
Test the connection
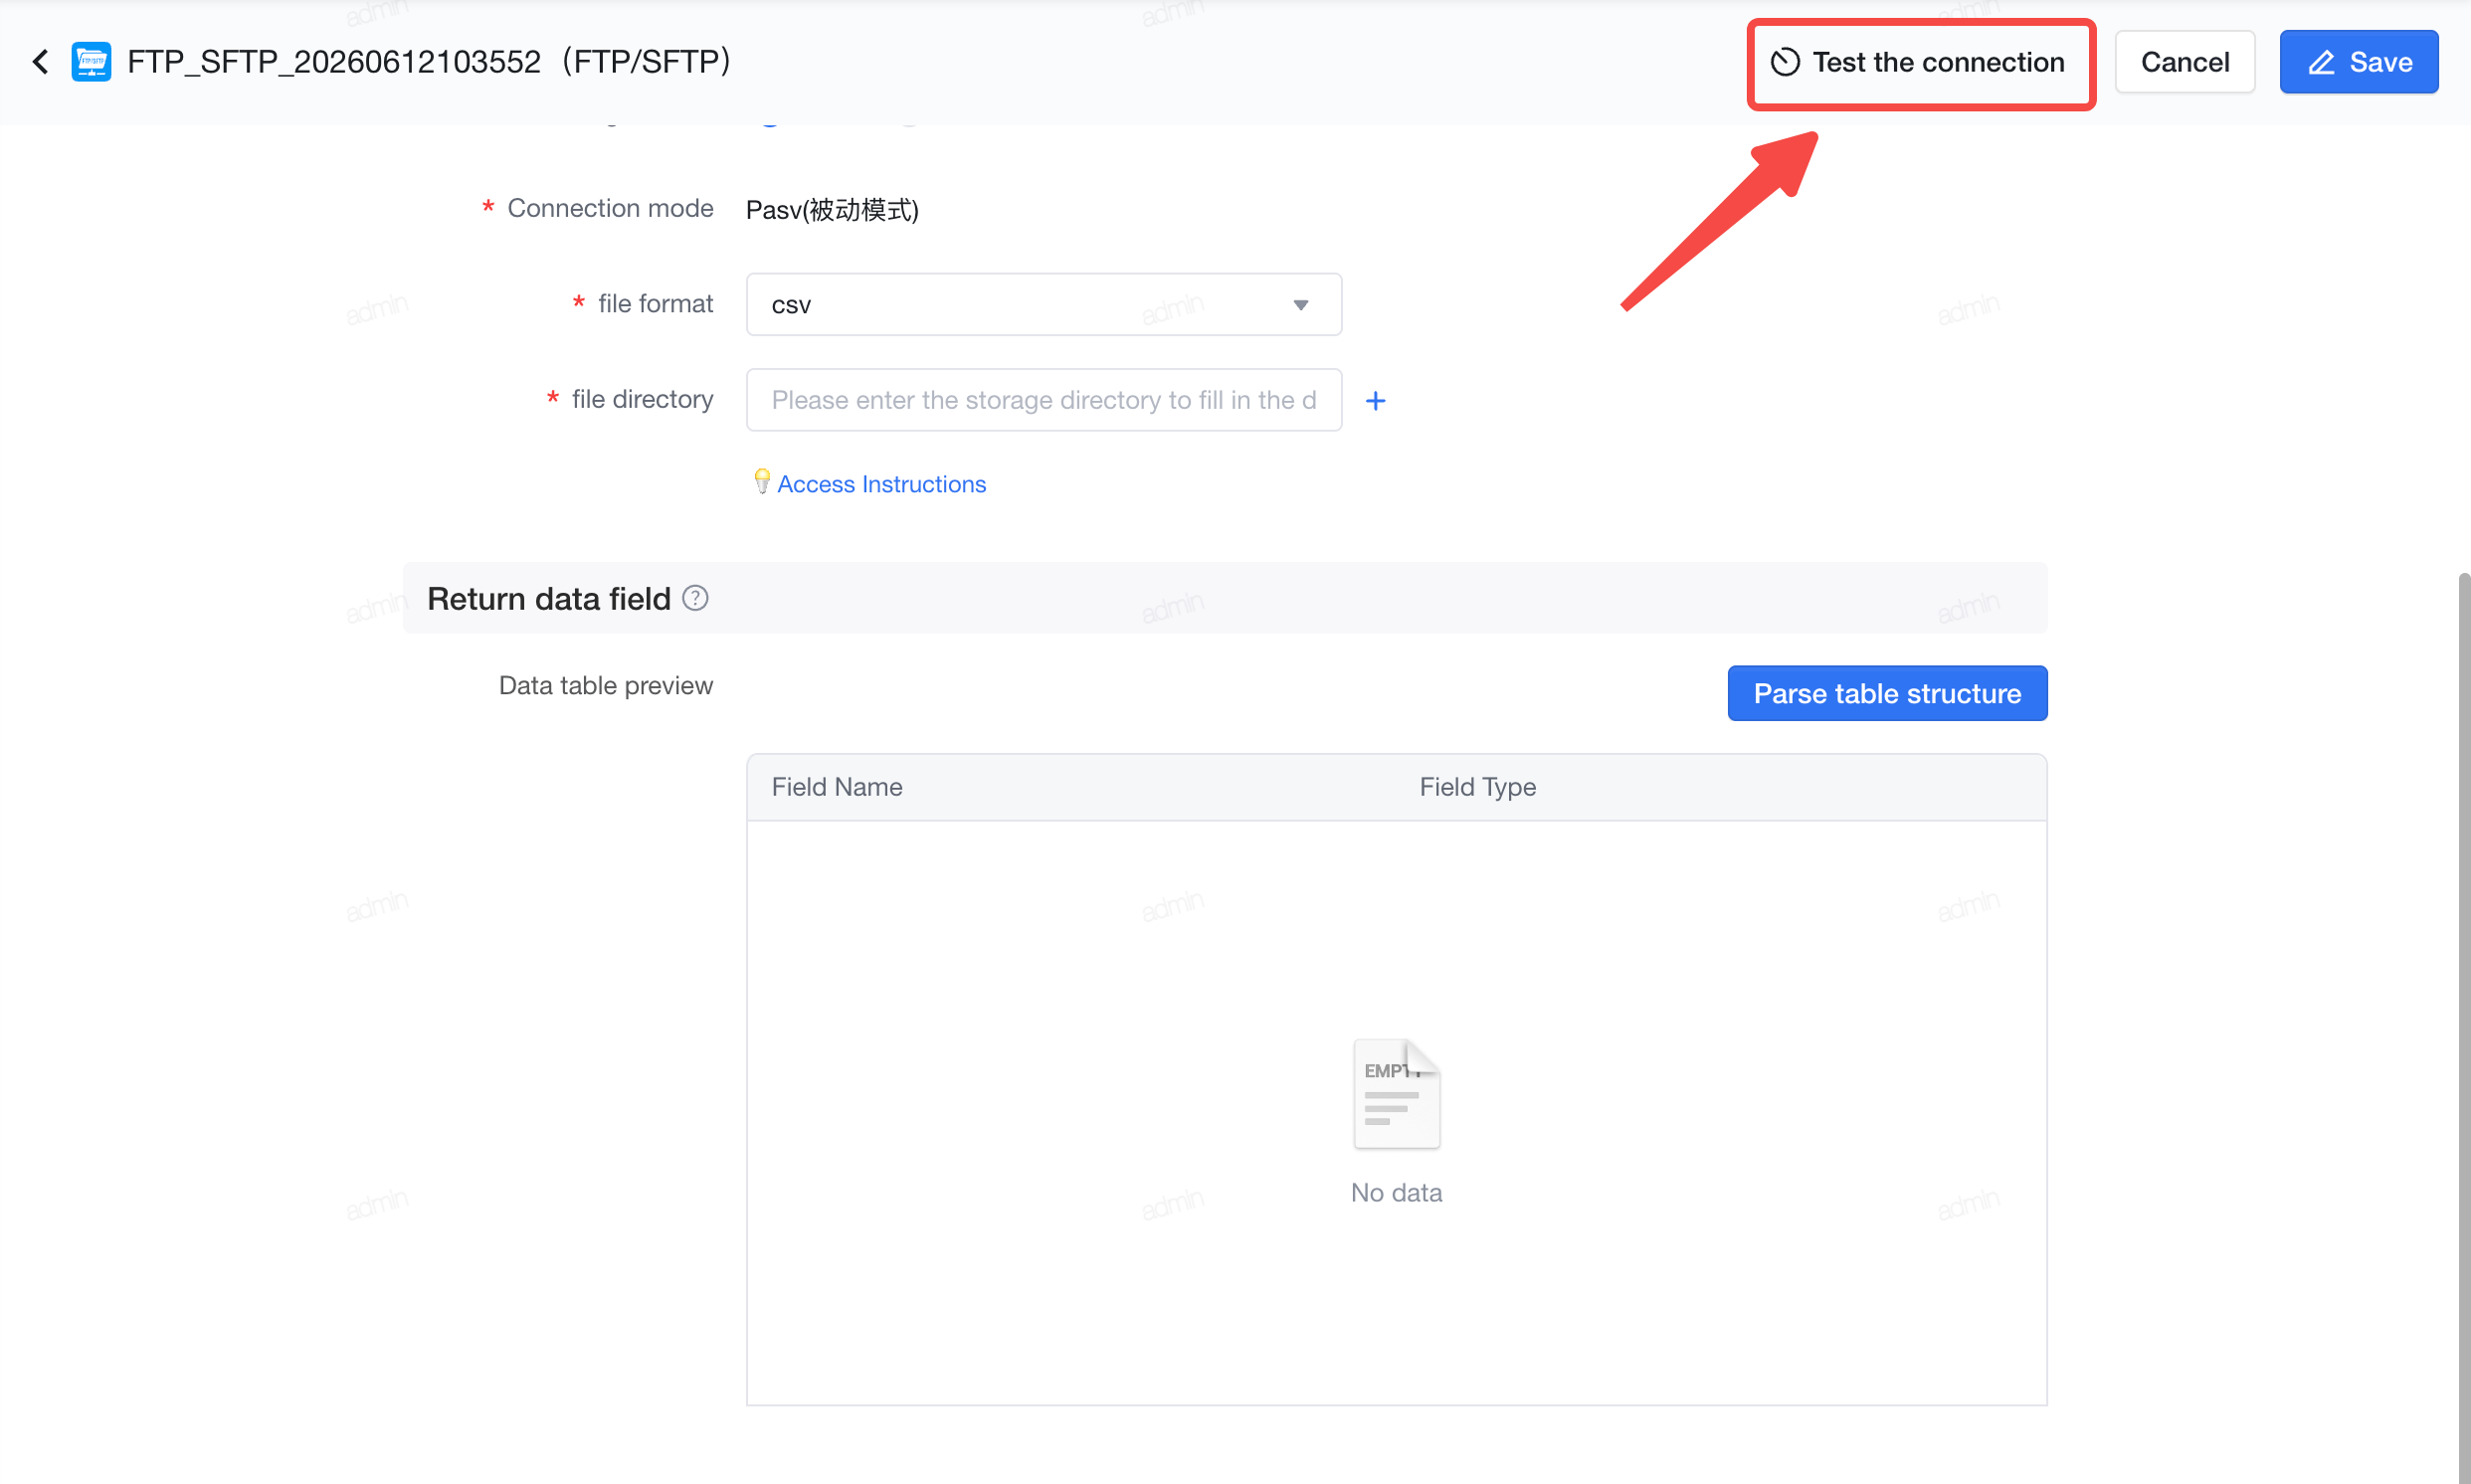tap(1920, 62)
